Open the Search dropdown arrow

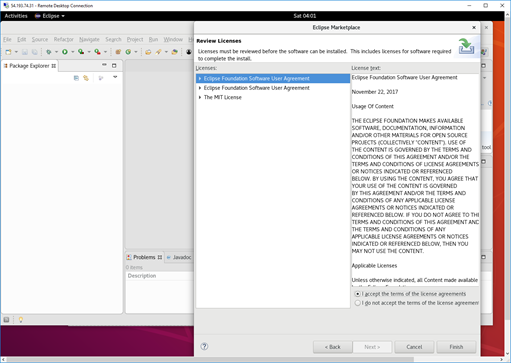click(166, 52)
